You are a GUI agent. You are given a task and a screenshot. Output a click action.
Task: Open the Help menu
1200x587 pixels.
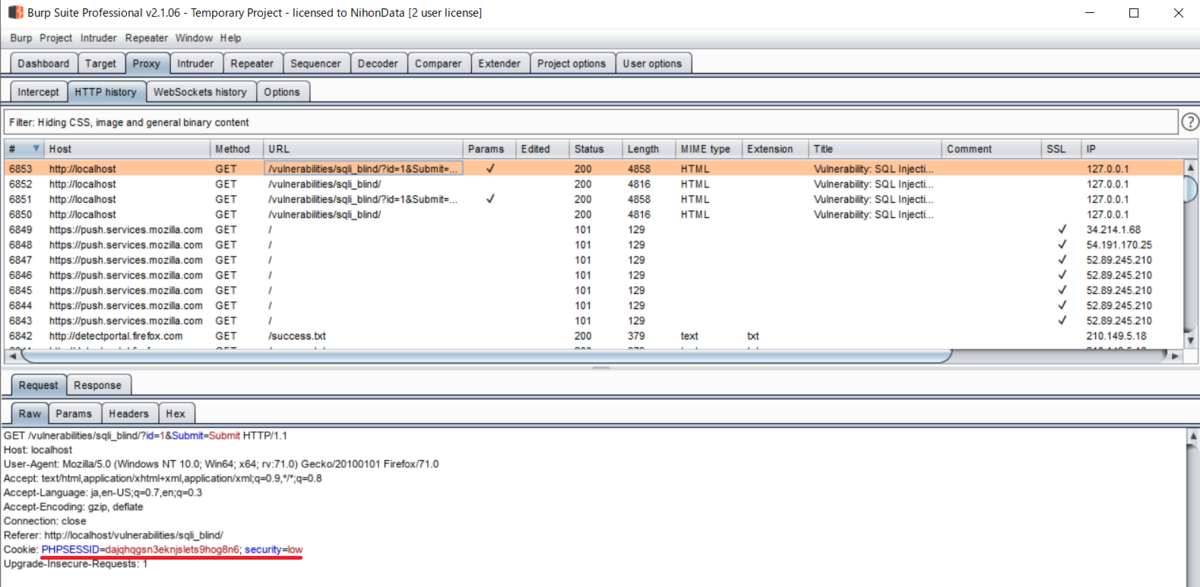point(231,38)
